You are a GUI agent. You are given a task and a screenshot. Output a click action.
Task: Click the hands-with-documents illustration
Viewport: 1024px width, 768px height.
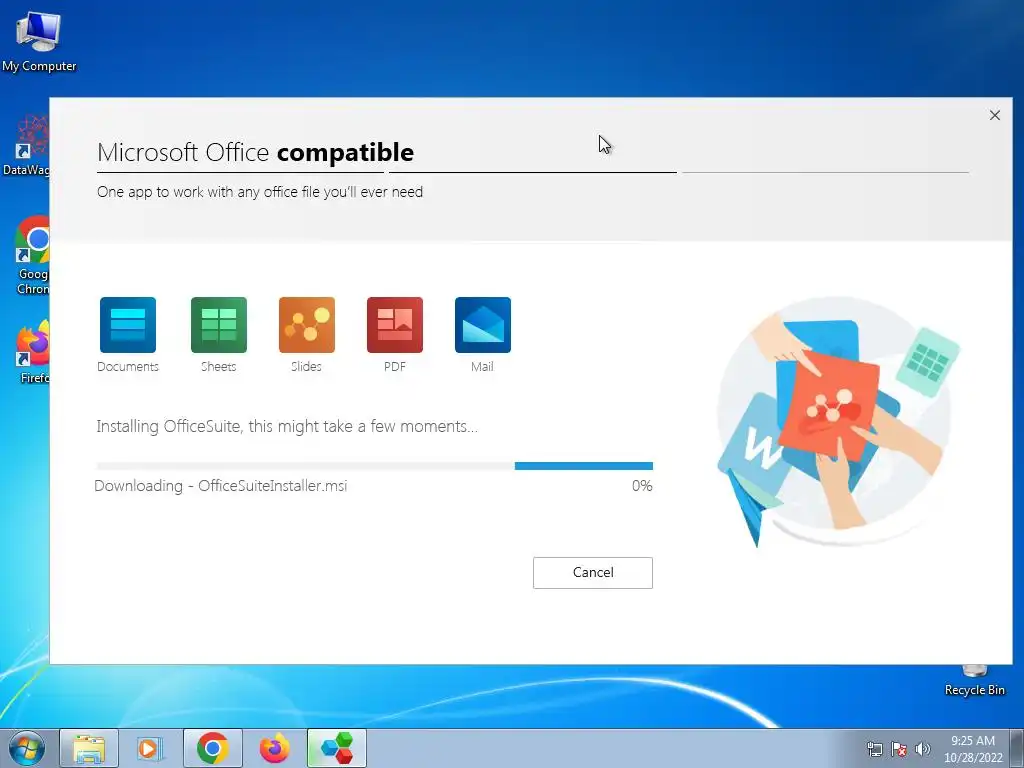(837, 421)
